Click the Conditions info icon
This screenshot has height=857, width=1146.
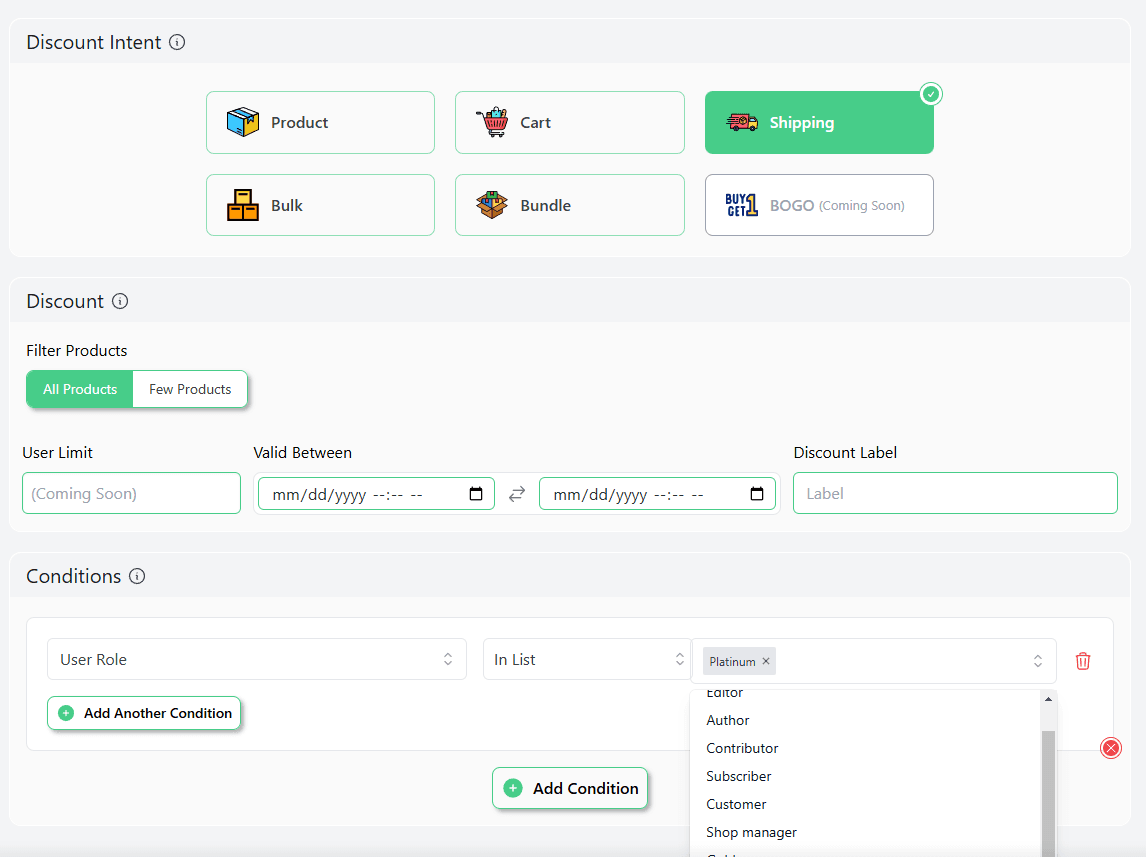[x=138, y=576]
